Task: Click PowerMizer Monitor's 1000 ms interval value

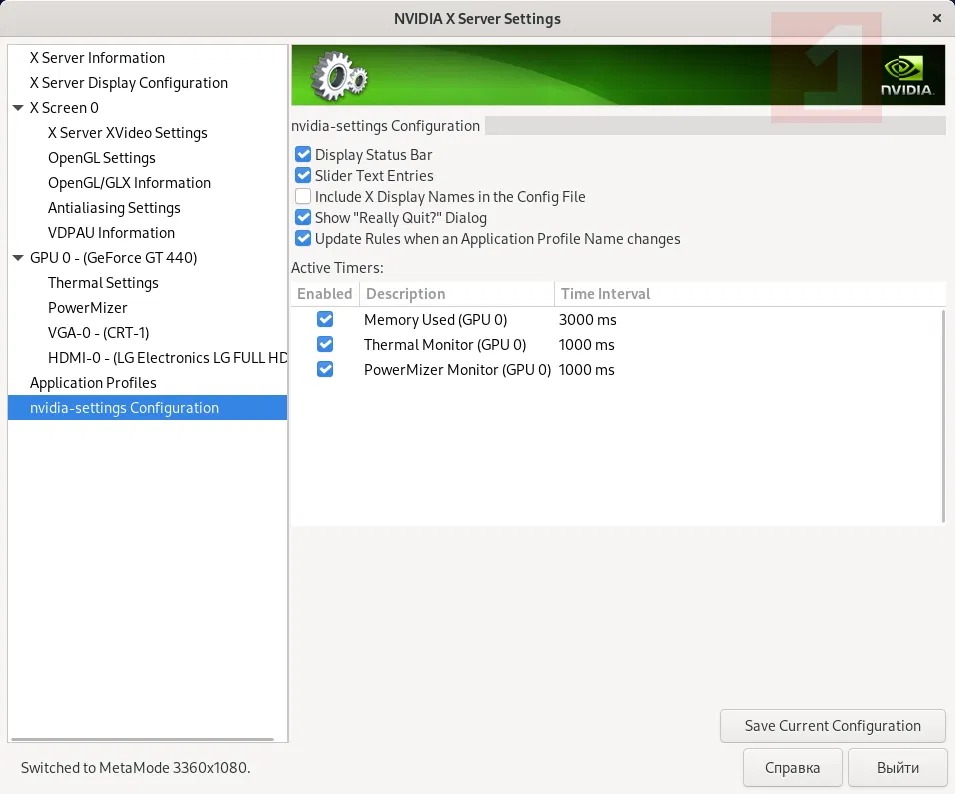Action: point(587,370)
